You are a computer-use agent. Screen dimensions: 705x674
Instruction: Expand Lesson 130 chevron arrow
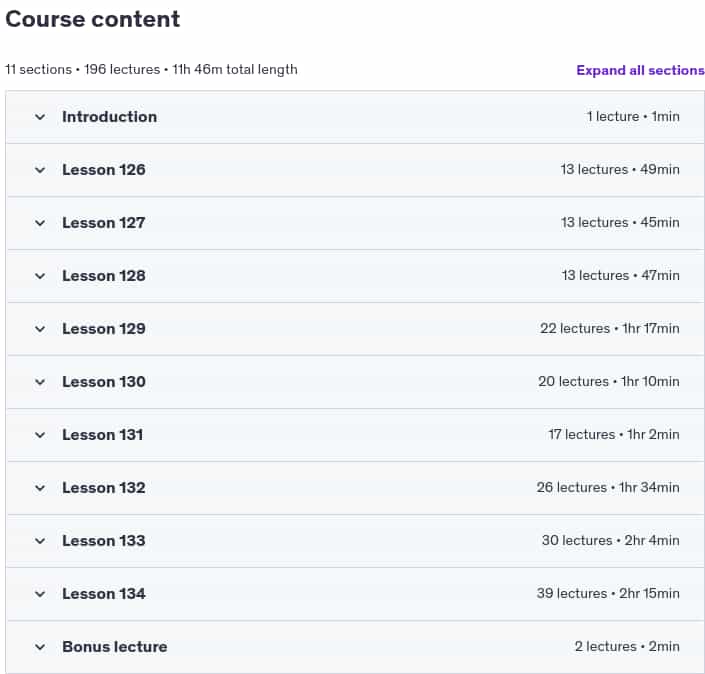40,382
